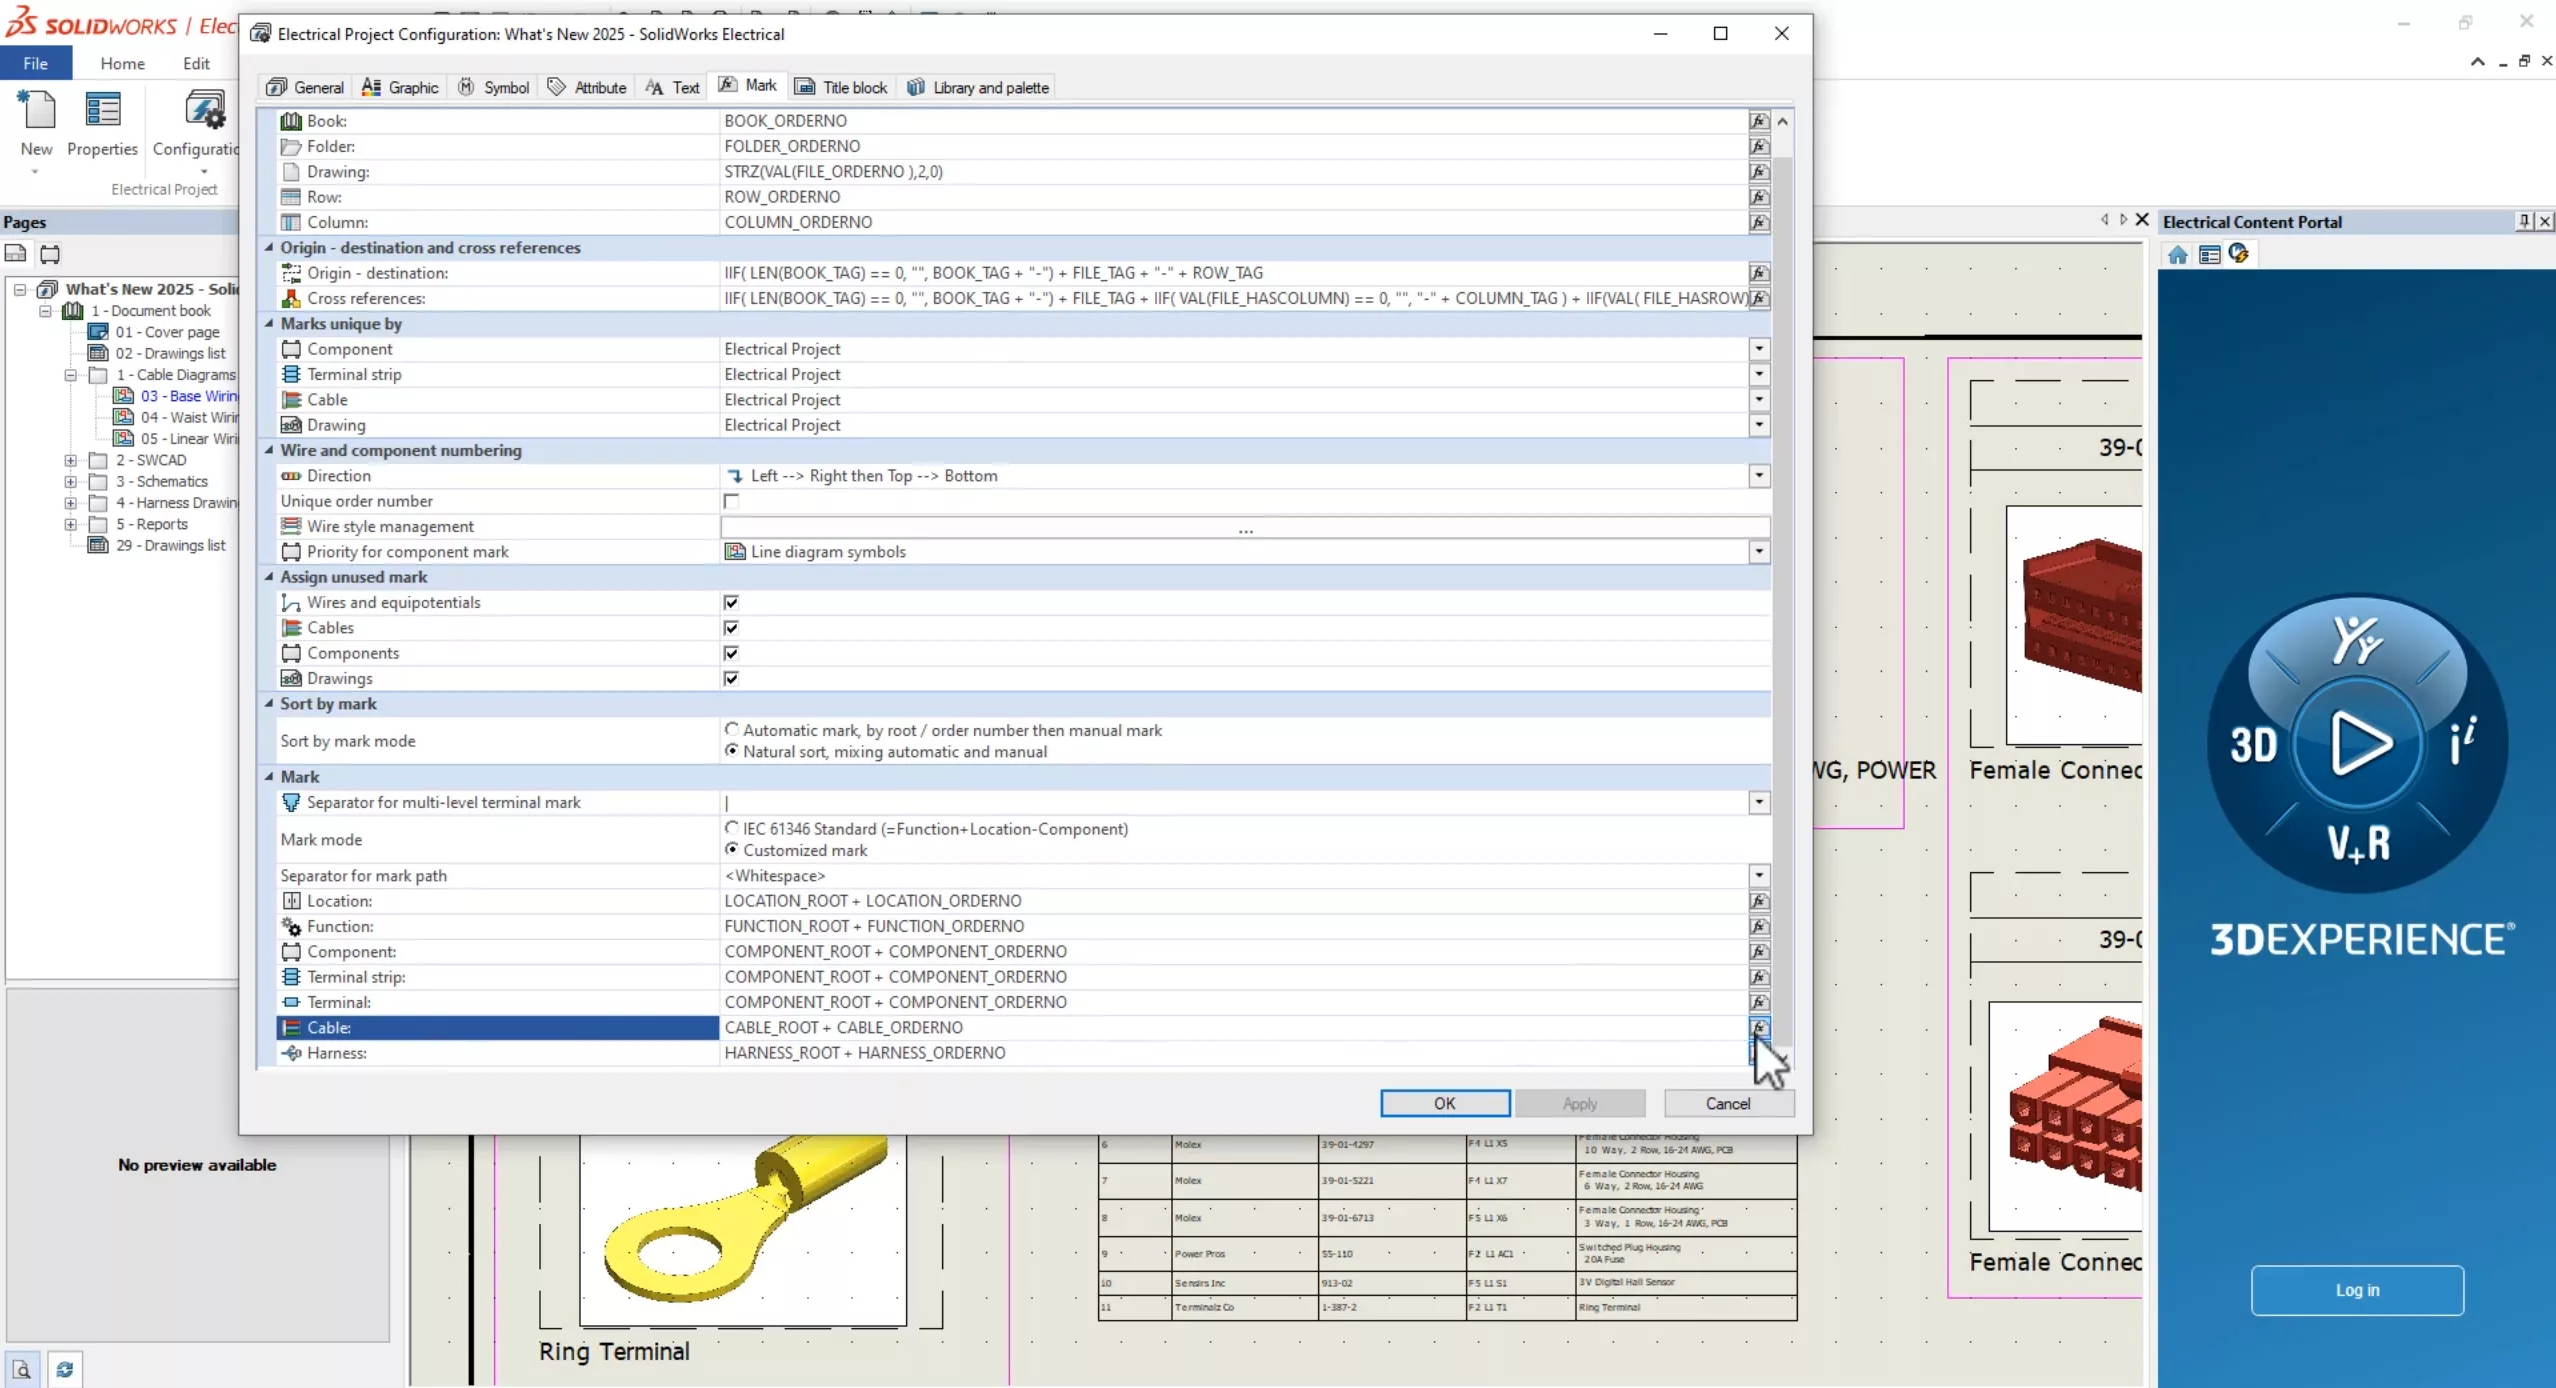This screenshot has width=2556, height=1388.
Task: Switch to Attribute tab
Action: coord(587,87)
